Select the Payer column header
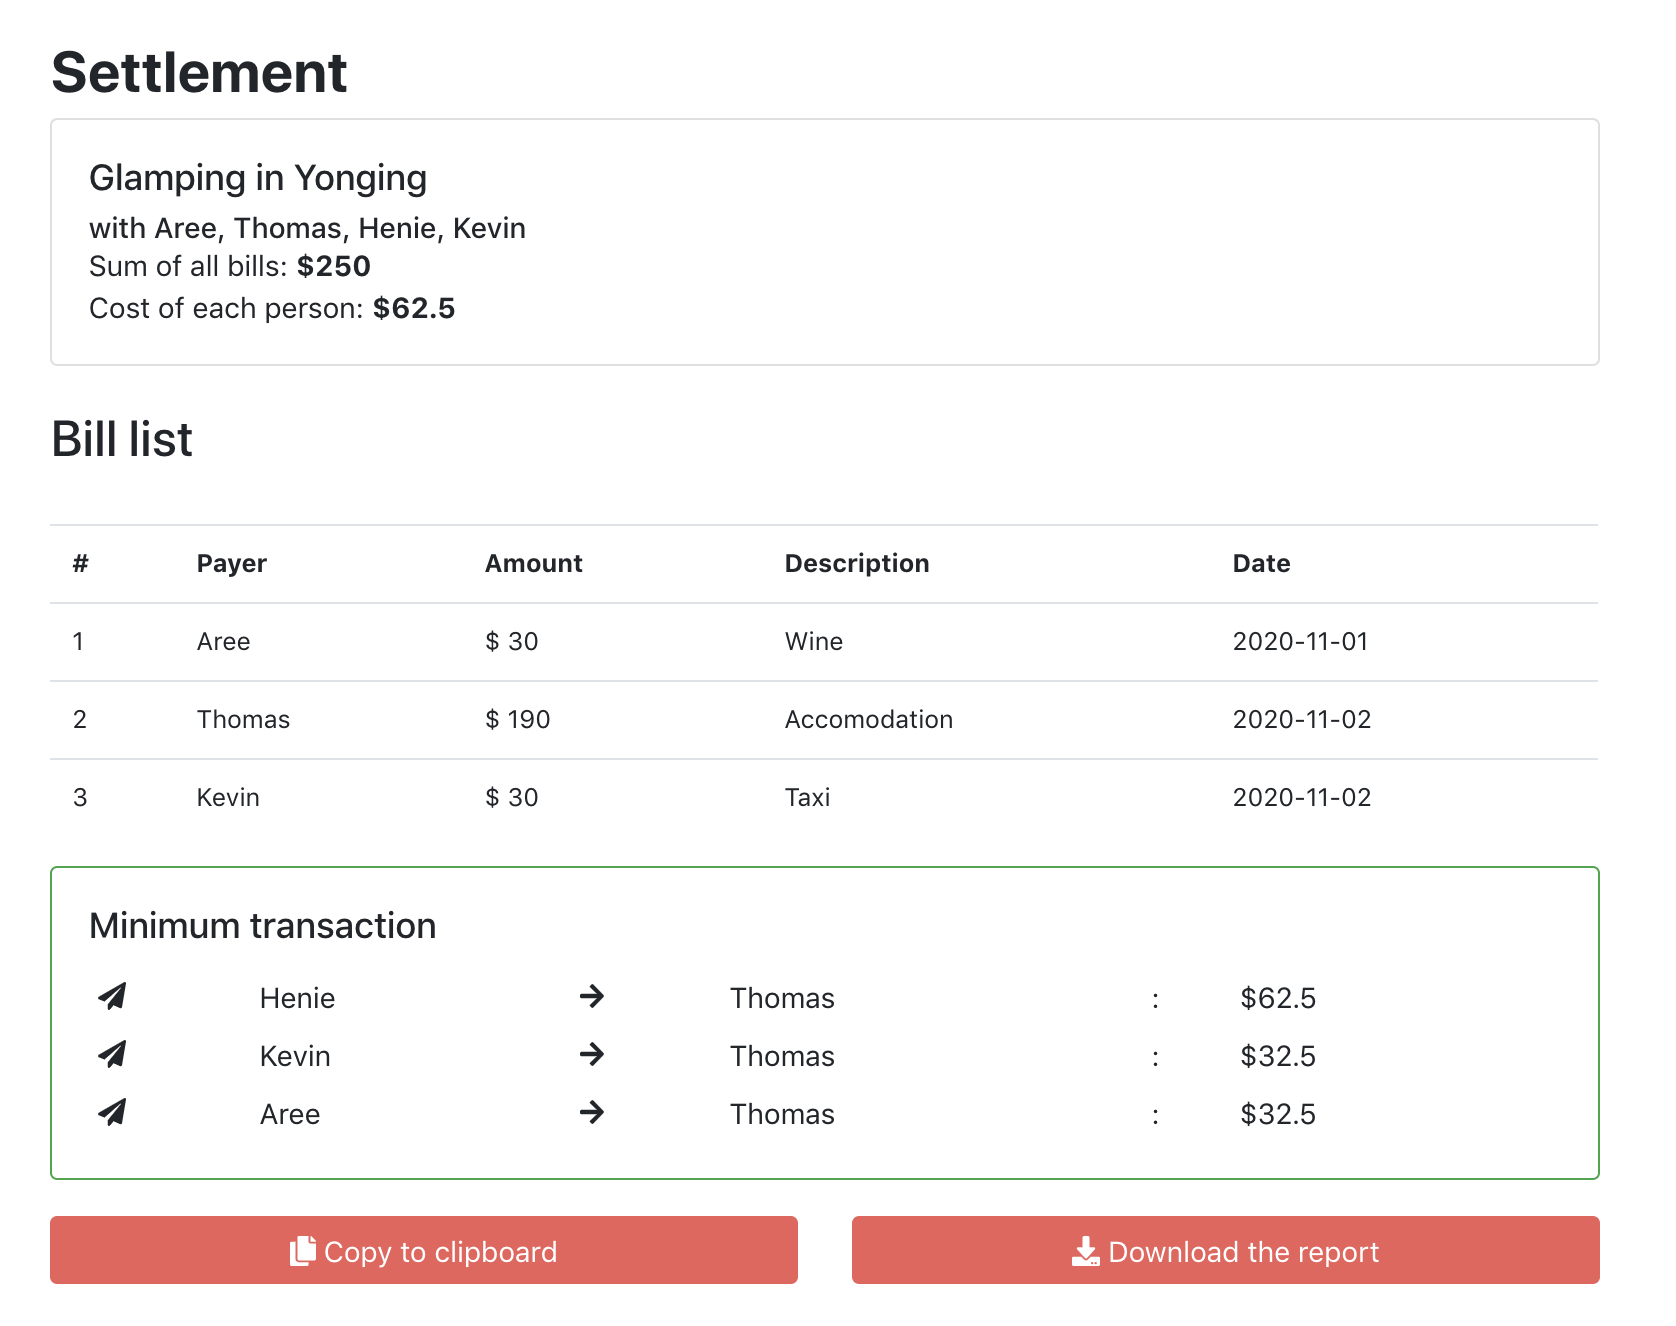This screenshot has width=1676, height=1326. pos(232,564)
